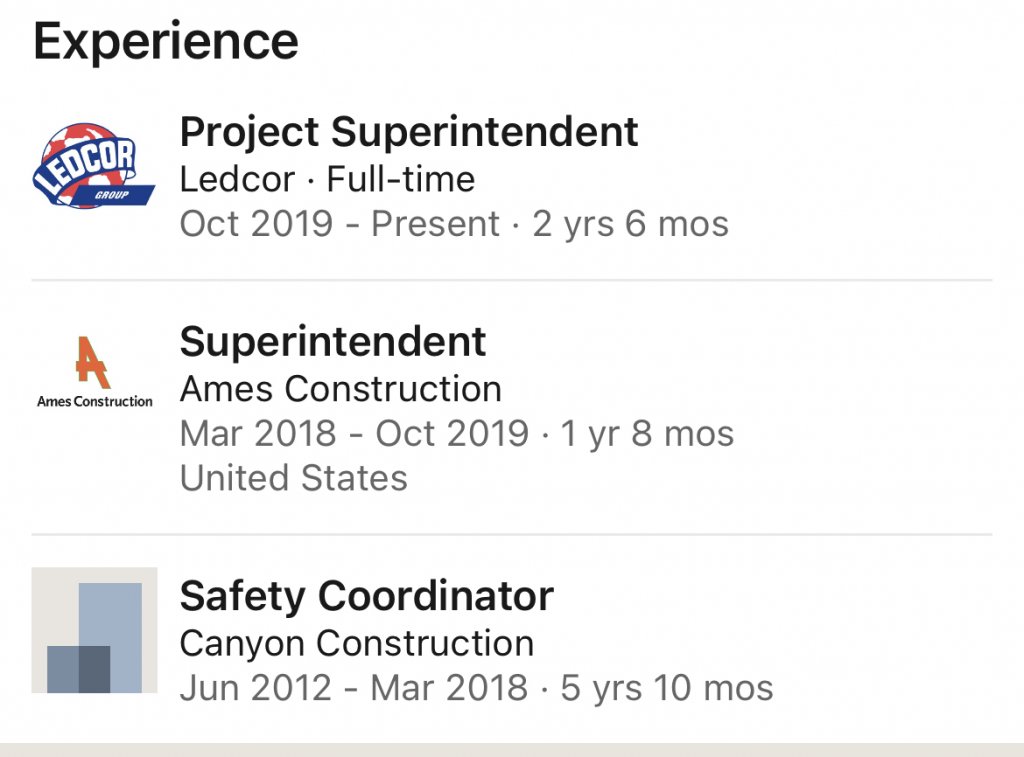This screenshot has width=1024, height=757.
Task: Open the Project Superintendent position
Action: click(x=408, y=132)
